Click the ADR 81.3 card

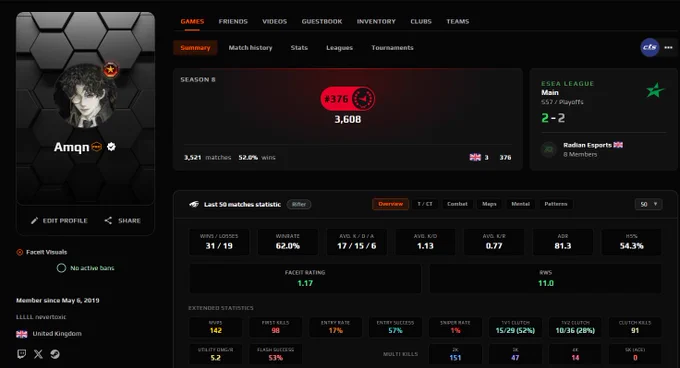point(562,241)
